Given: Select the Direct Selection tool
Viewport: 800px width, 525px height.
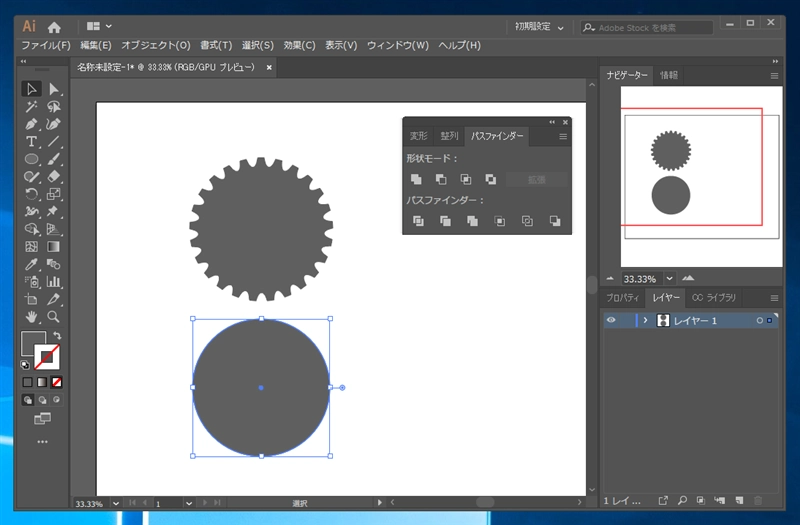Looking at the screenshot, I should 54,89.
